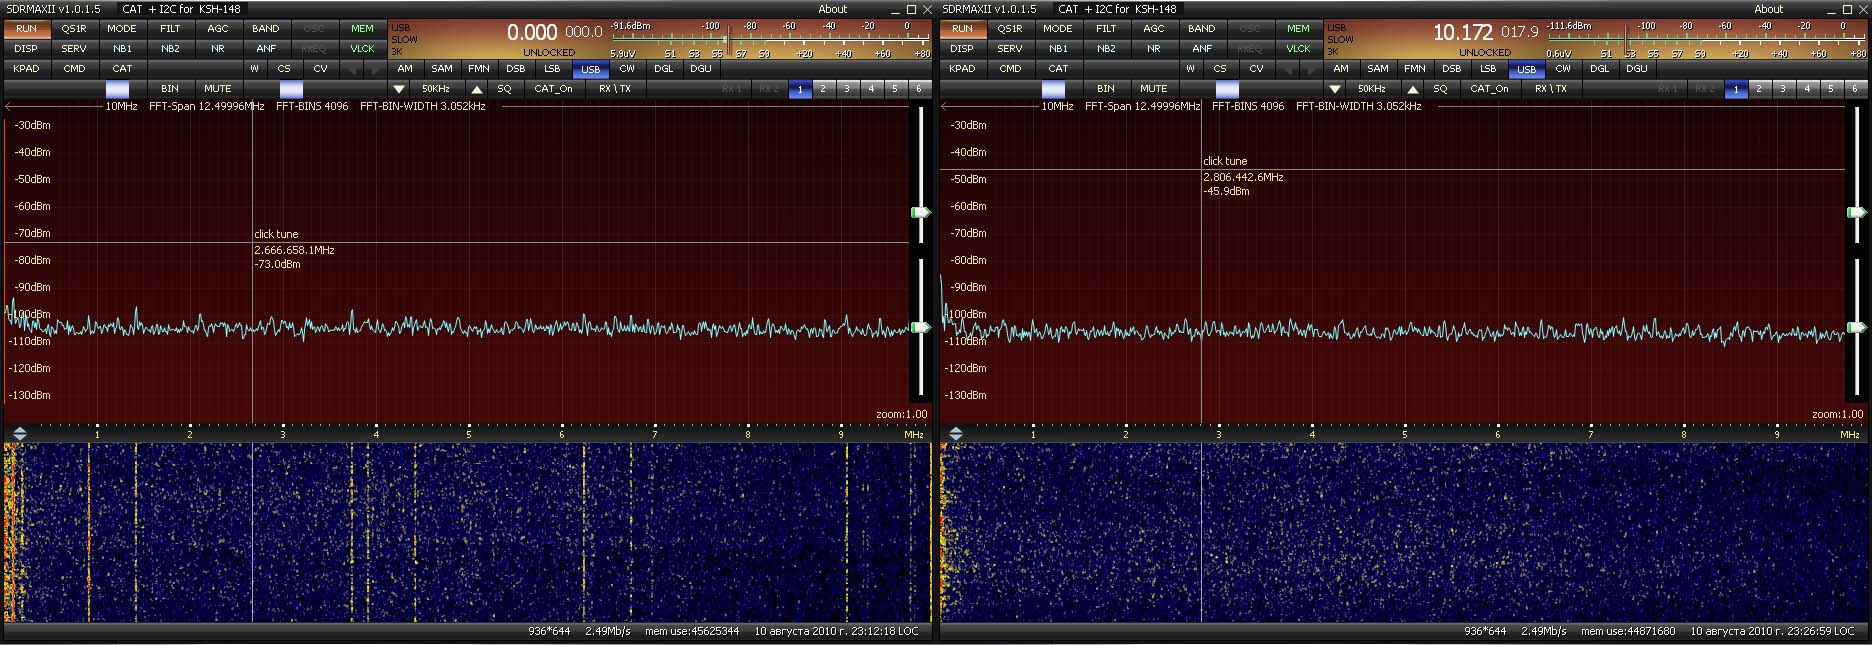This screenshot has height=645, width=1872.
Task: Click the frequency scroll-left arrow in the left window
Action: pyautogui.click(x=10, y=106)
